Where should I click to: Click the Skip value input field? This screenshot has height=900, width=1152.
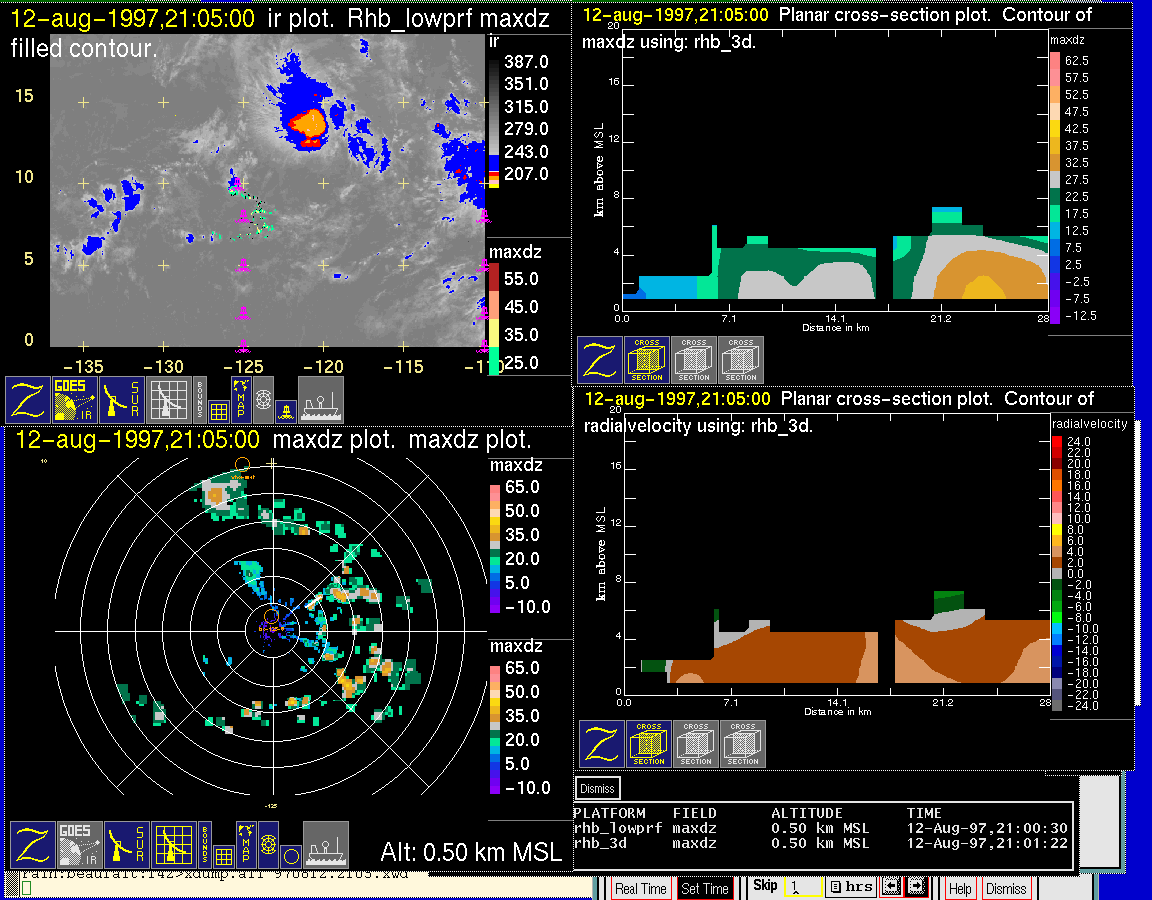click(x=801, y=887)
